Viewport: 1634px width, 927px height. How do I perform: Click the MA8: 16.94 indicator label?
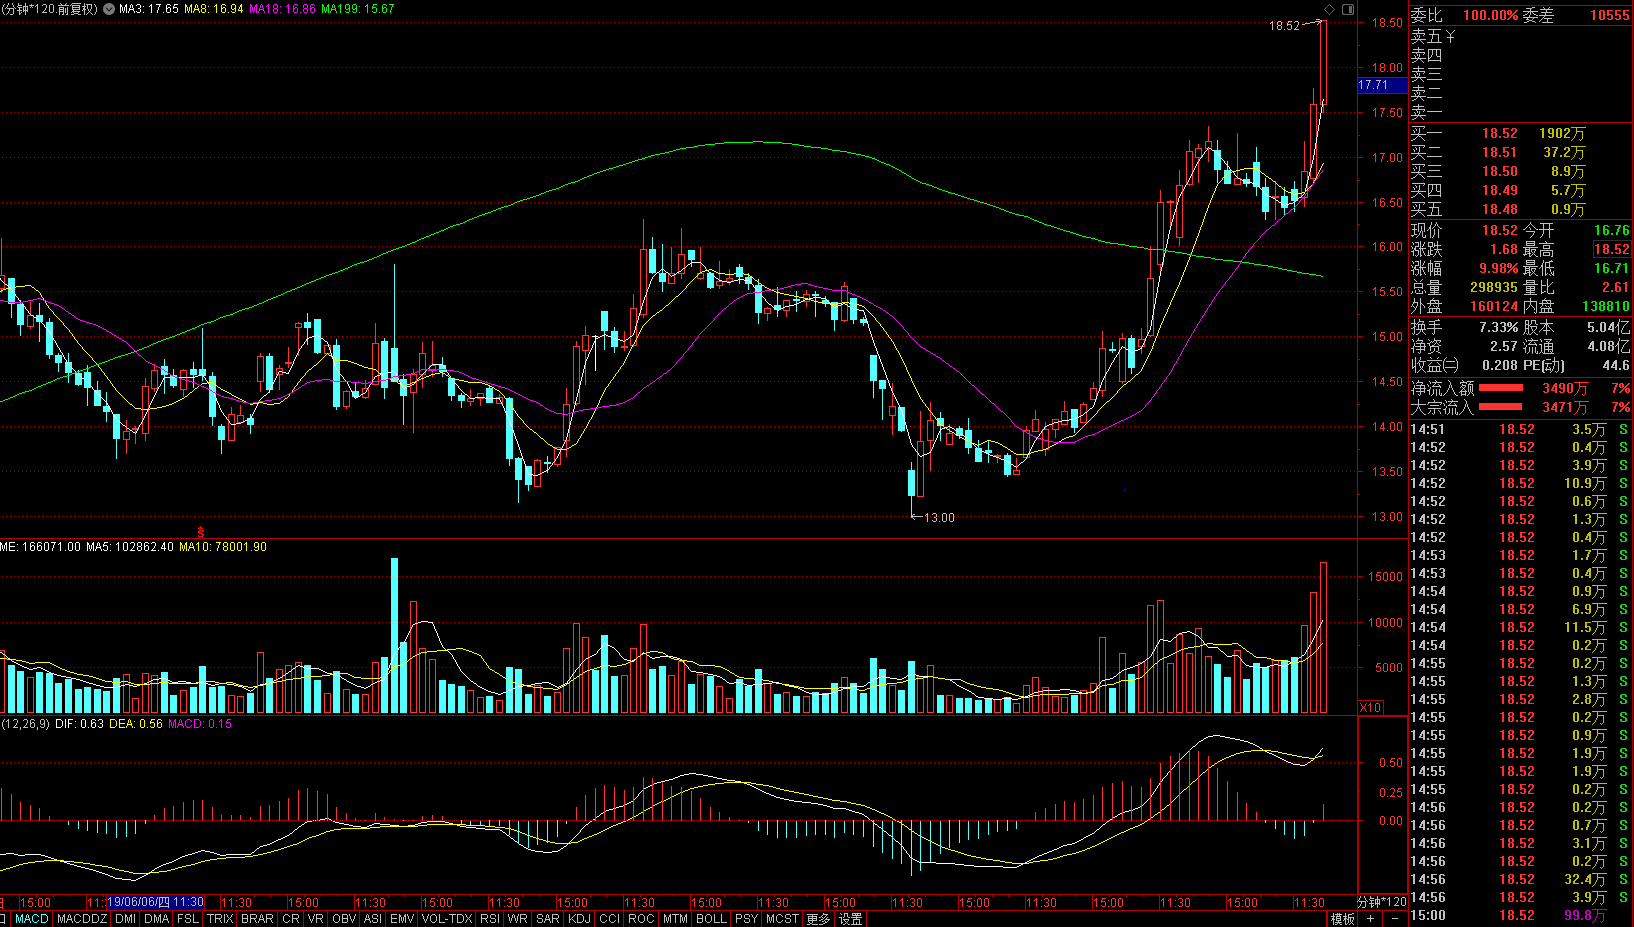(x=214, y=9)
